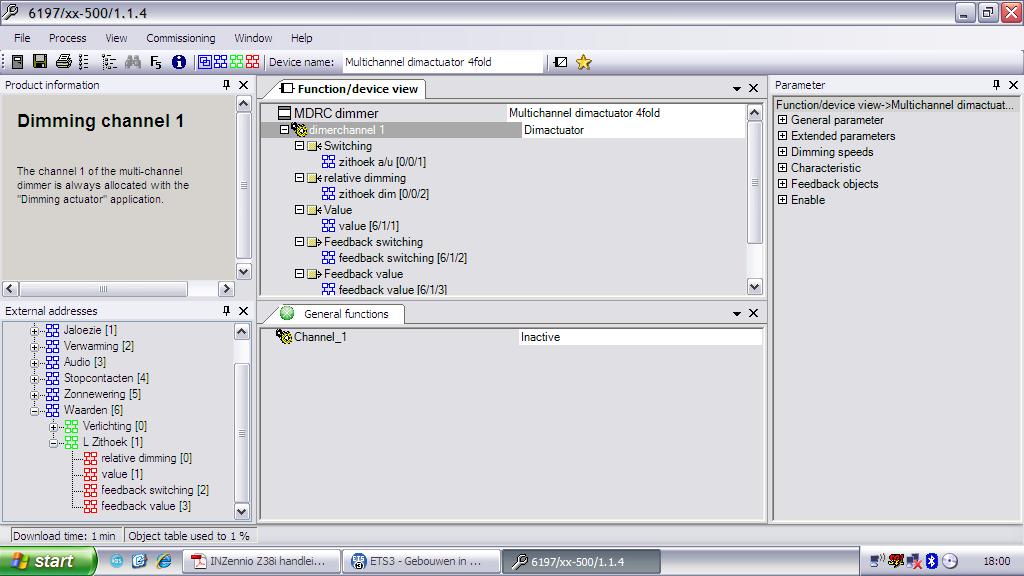This screenshot has height=576, width=1024.
Task: Open the Windows start button
Action: [x=48, y=561]
